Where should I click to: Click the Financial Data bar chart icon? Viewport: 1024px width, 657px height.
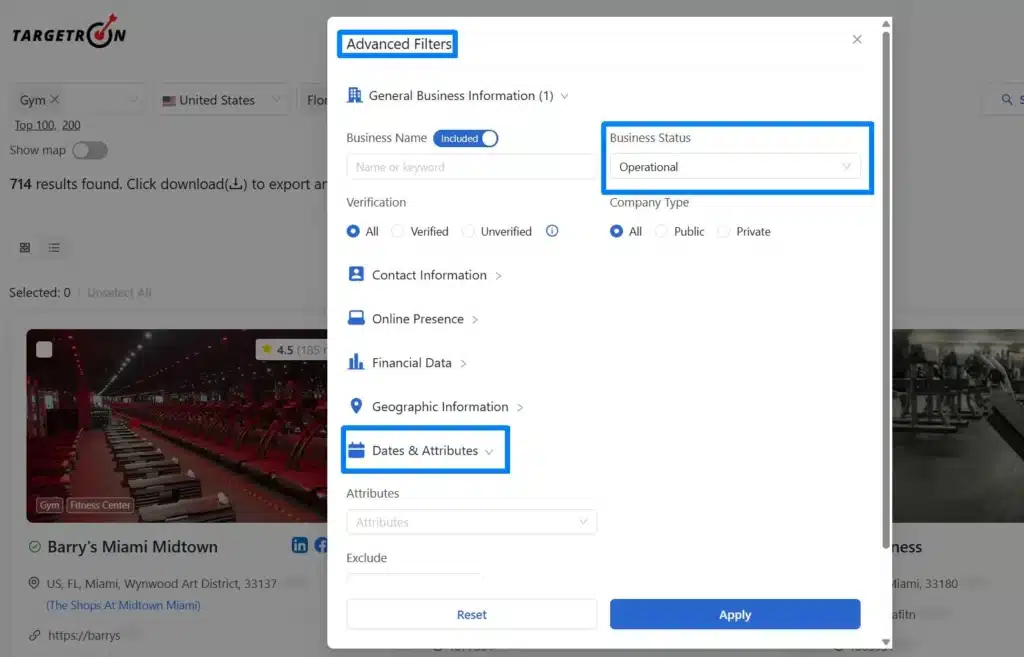coord(355,362)
